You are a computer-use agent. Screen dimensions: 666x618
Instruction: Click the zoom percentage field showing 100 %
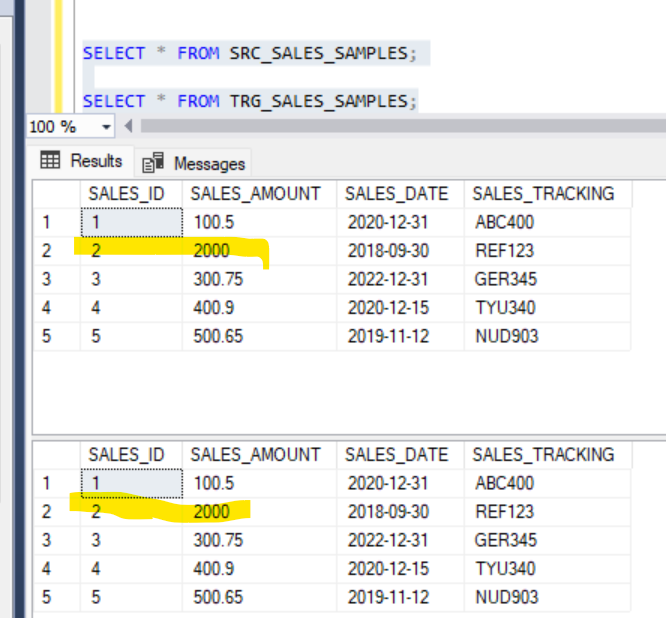[54, 127]
